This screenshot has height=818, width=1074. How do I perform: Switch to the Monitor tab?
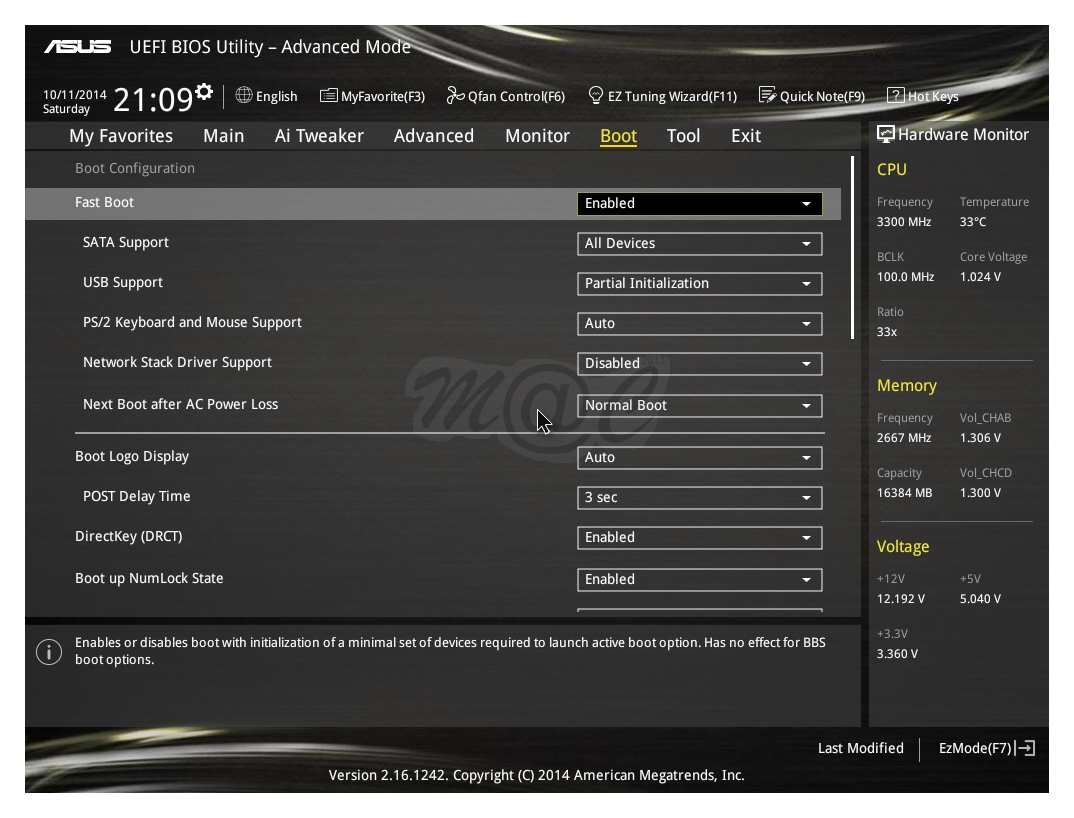click(x=537, y=136)
